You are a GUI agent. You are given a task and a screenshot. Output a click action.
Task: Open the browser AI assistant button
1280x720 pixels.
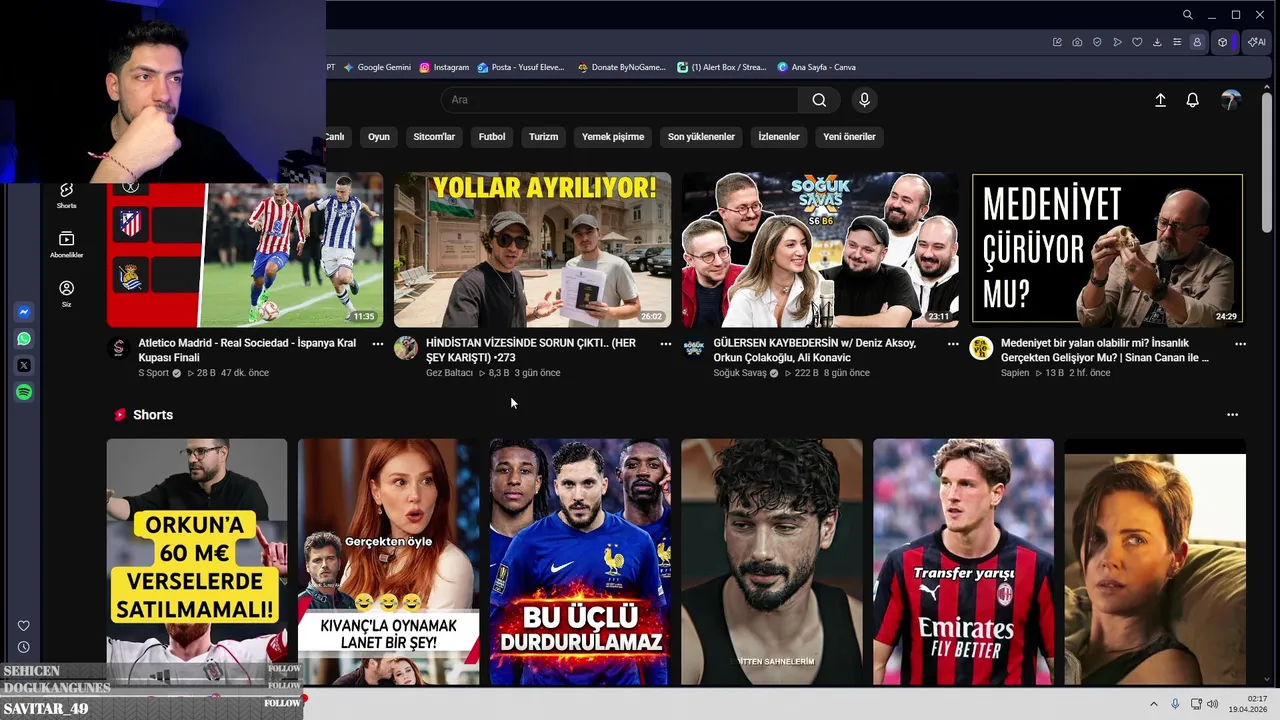tap(1255, 42)
